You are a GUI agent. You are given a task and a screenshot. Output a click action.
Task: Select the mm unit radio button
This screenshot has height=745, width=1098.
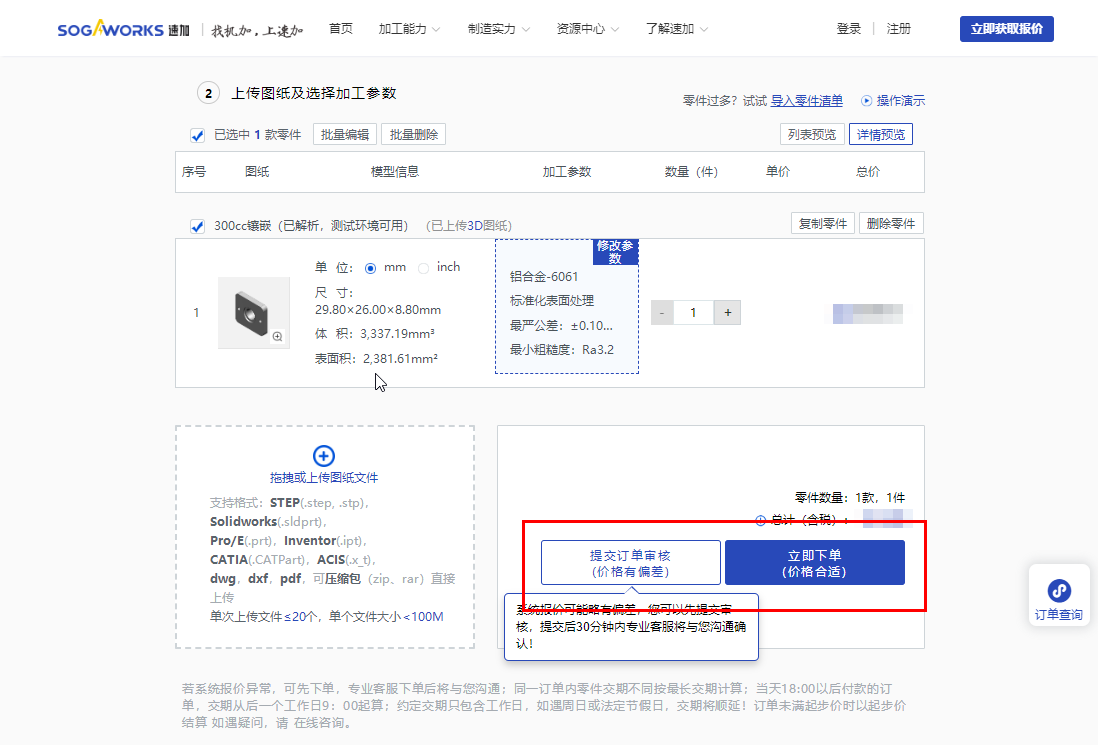[x=371, y=268]
